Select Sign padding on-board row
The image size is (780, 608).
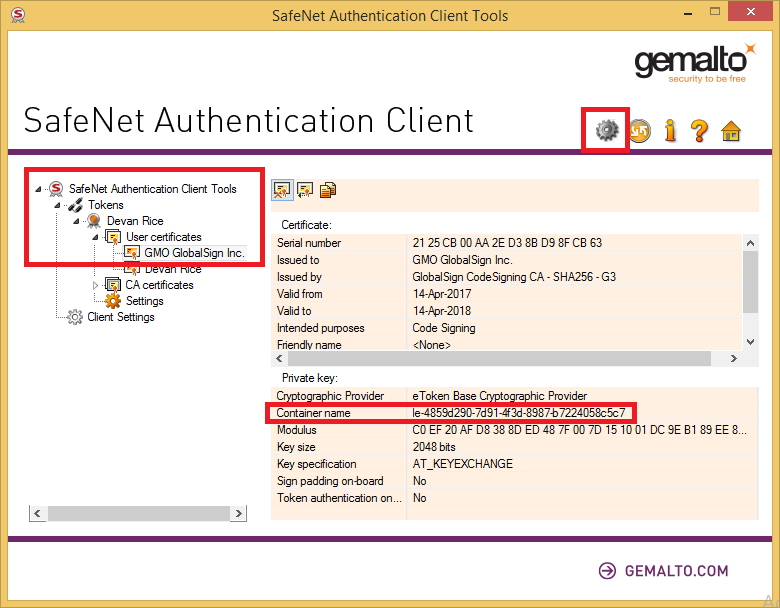(x=514, y=481)
